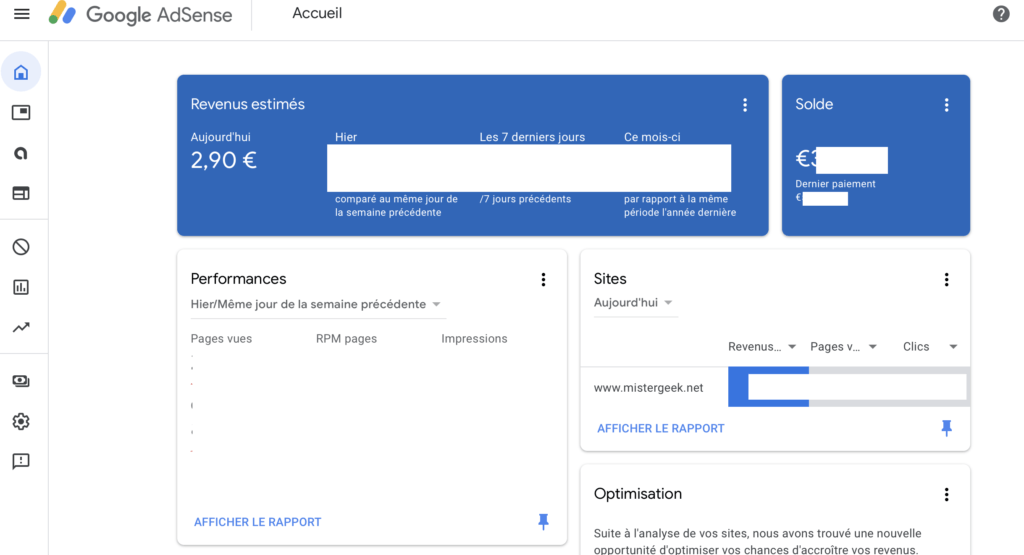Click the Hier revenue label

[346, 137]
